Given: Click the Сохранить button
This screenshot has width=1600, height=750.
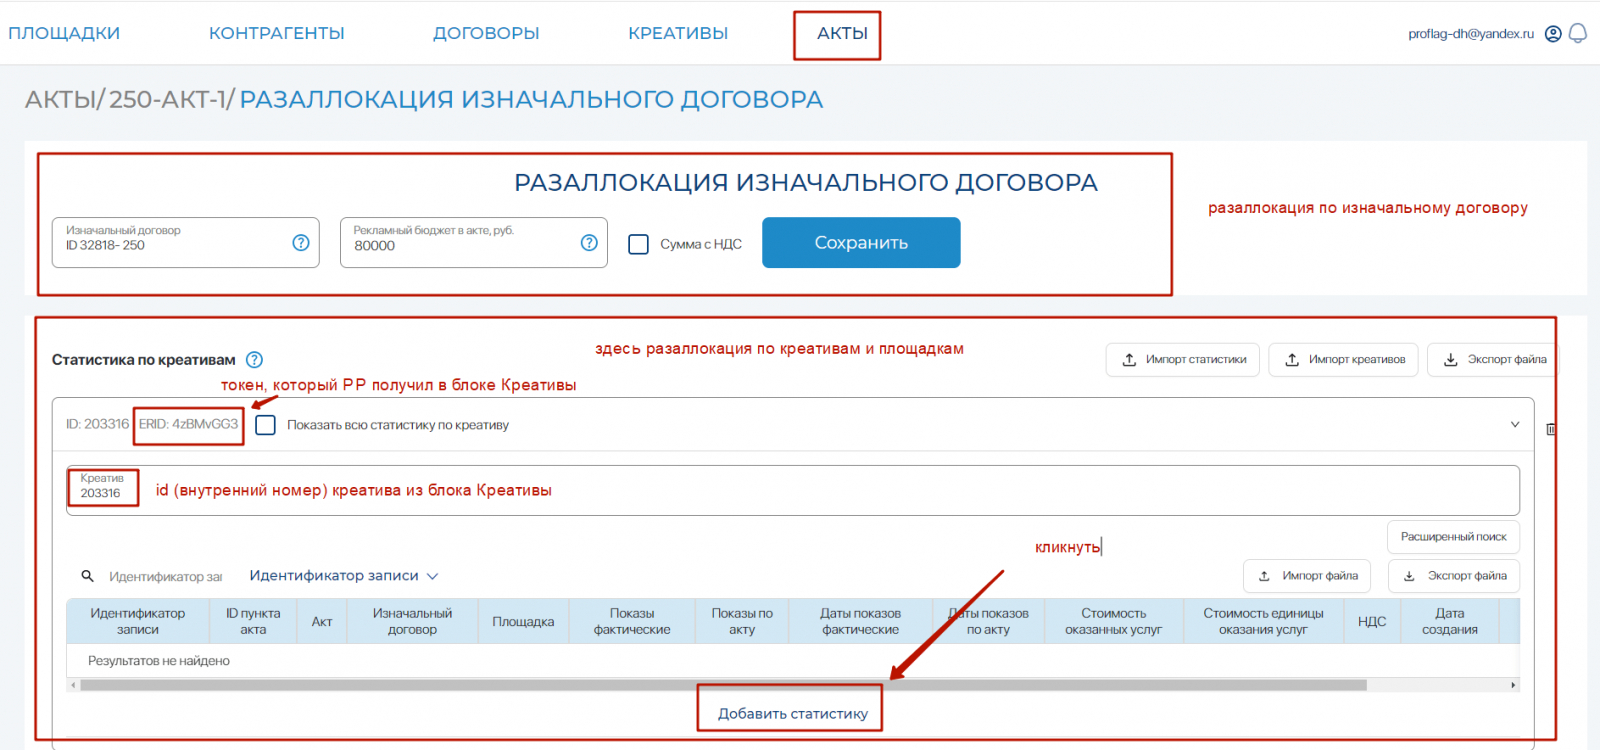Looking at the screenshot, I should [x=861, y=243].
